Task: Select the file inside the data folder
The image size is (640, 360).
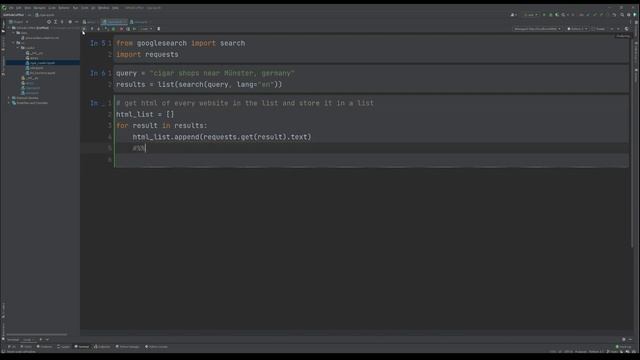Action: click(x=41, y=38)
